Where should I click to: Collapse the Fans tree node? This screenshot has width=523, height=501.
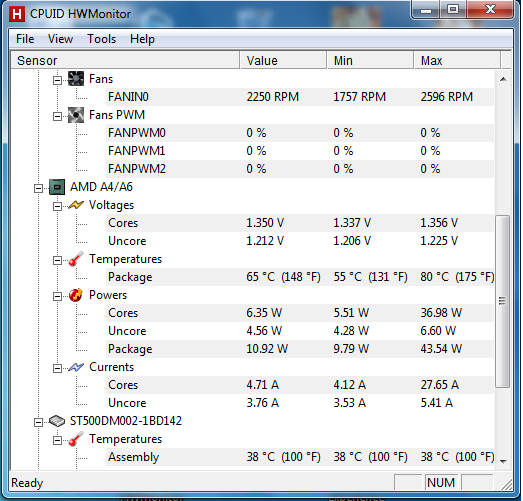pyautogui.click(x=57, y=80)
